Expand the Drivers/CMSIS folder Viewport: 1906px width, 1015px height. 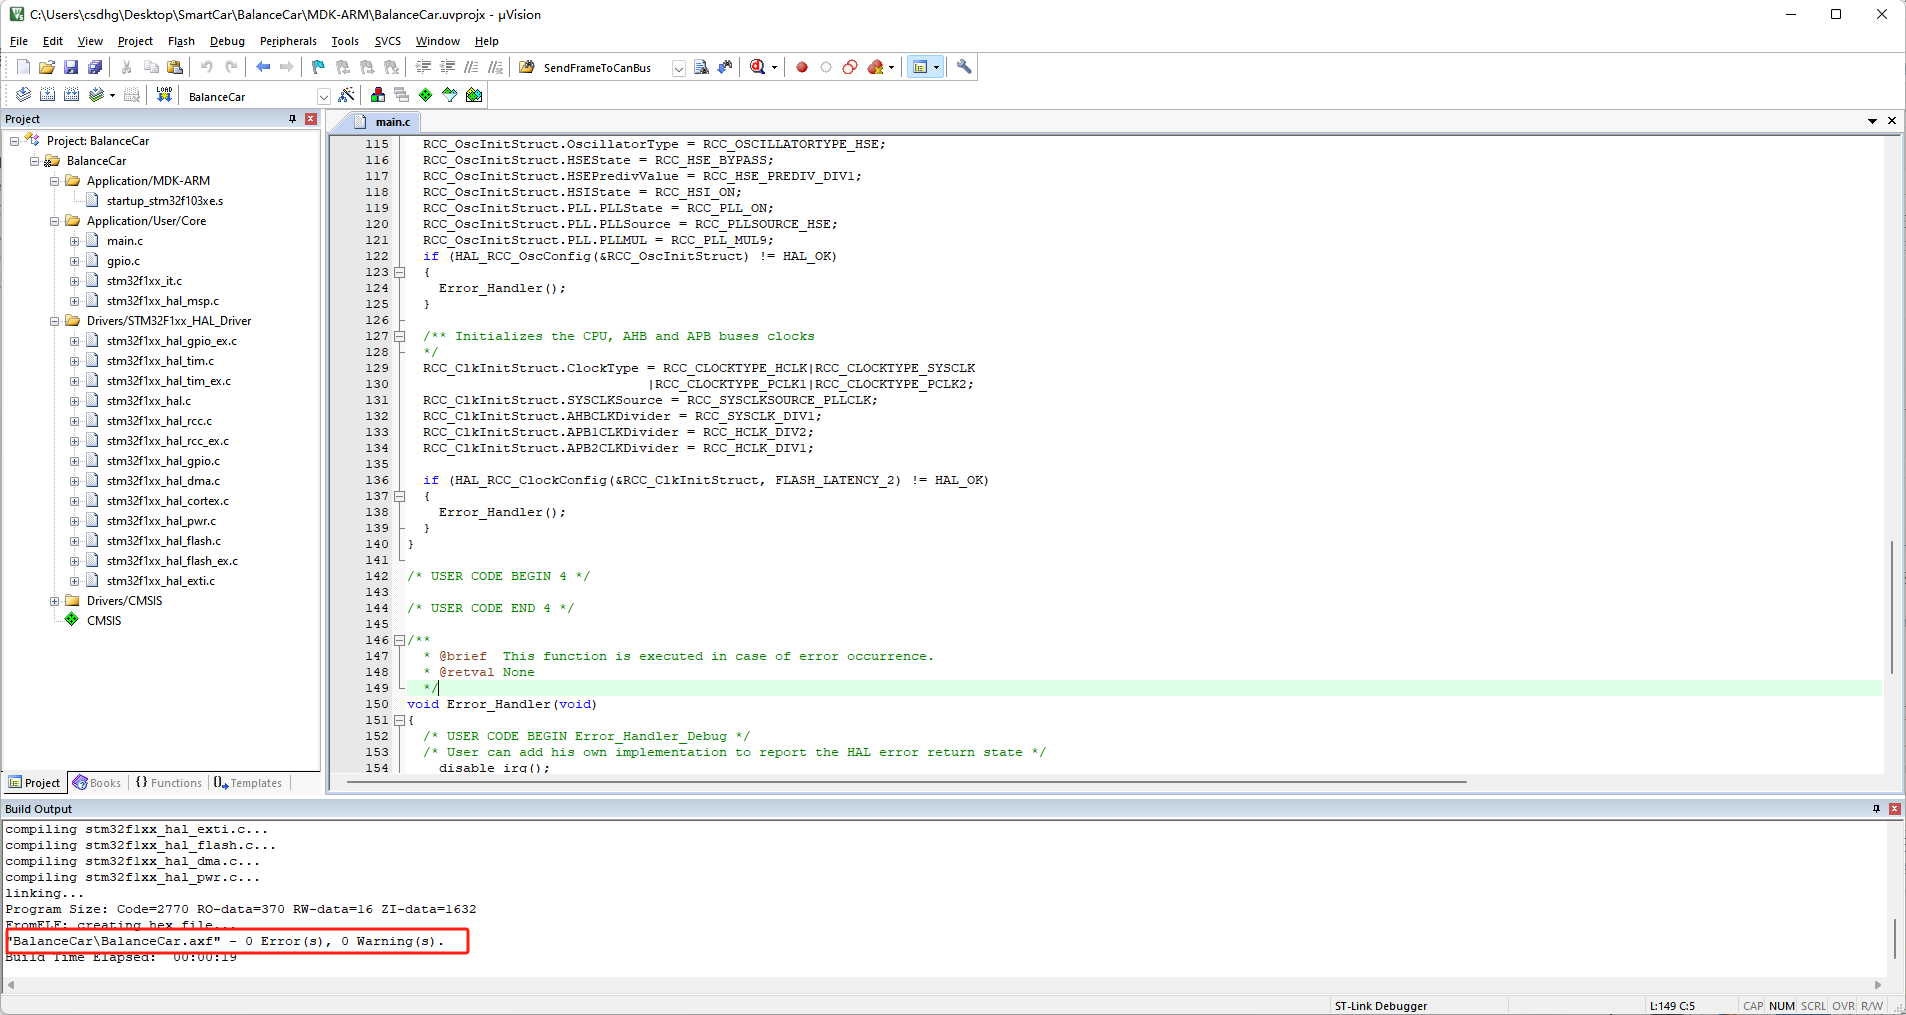point(55,601)
